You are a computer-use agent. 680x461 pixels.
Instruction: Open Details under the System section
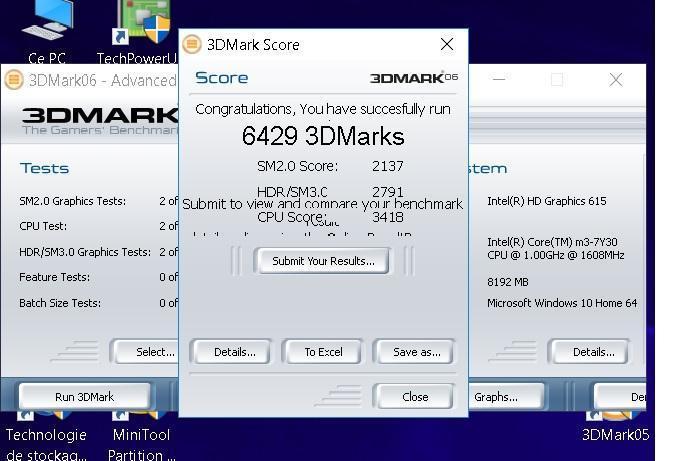(593, 352)
